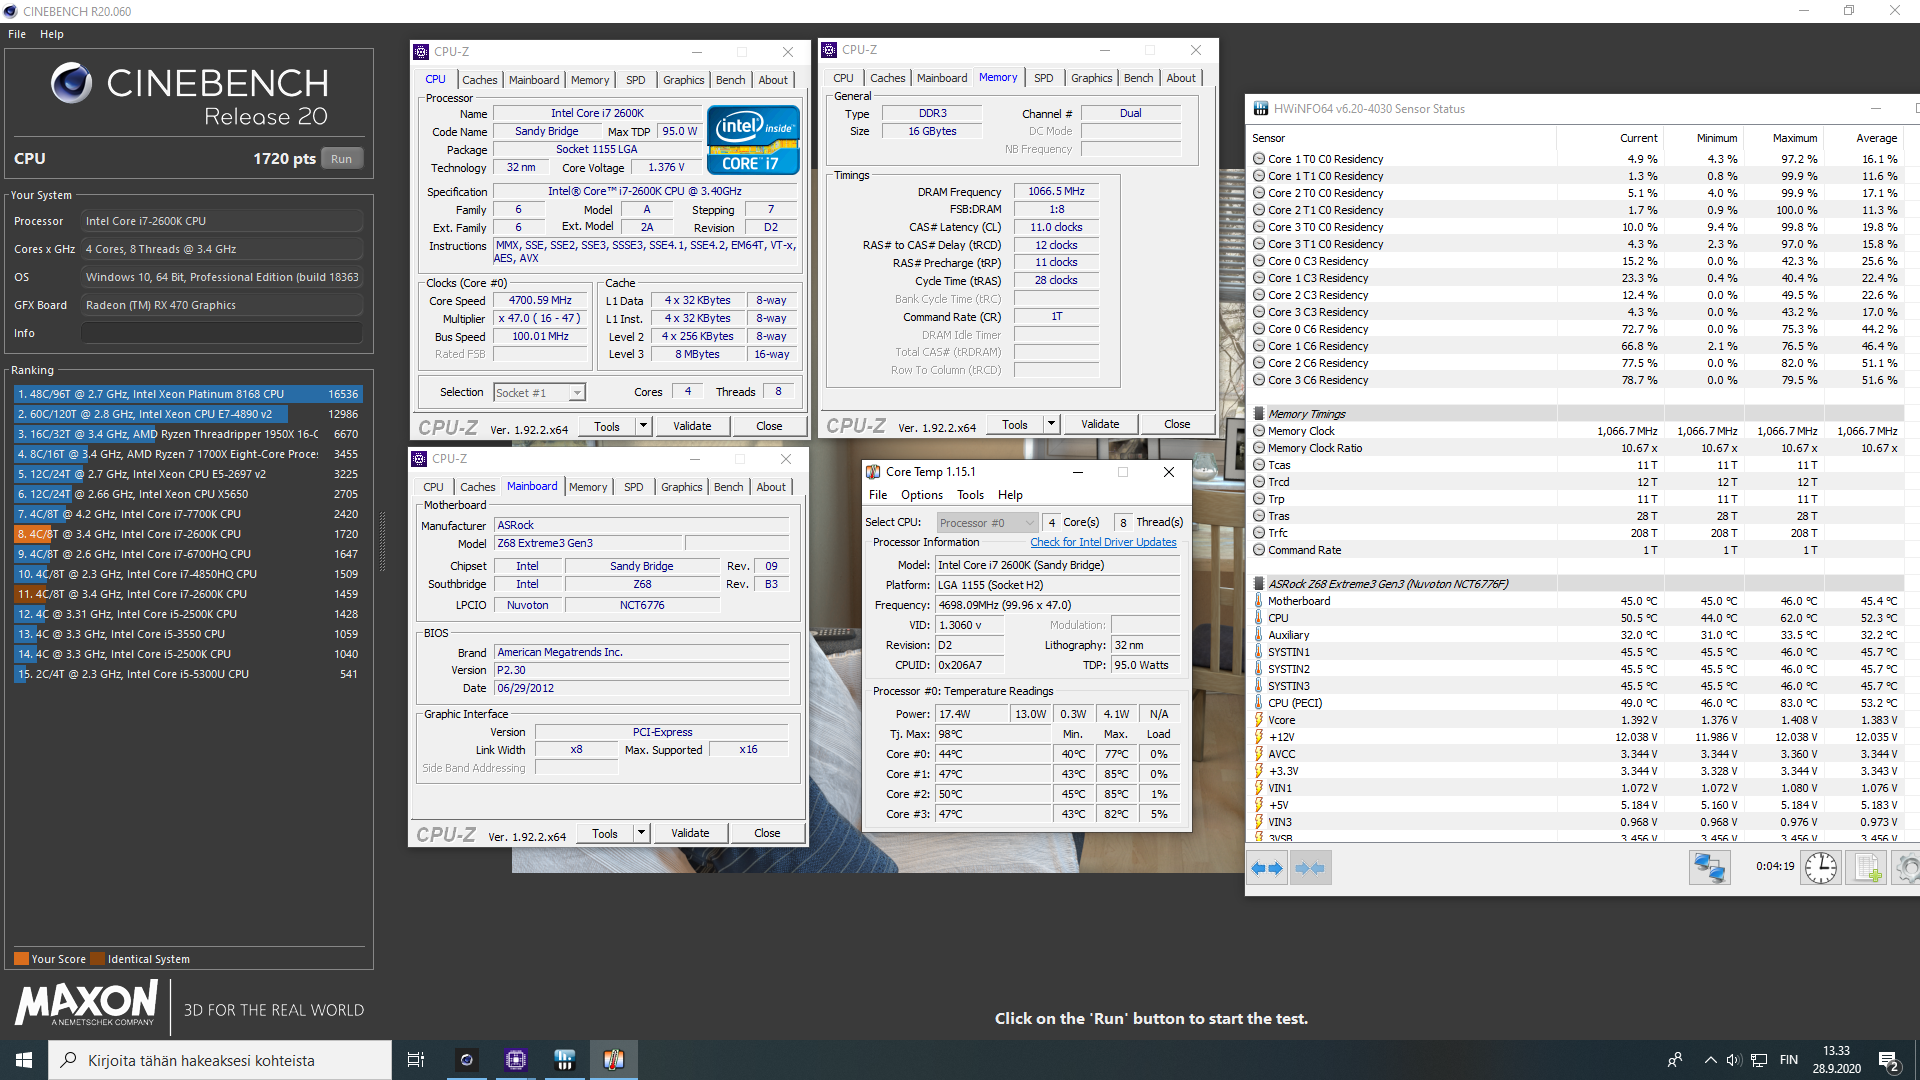The width and height of the screenshot is (1920, 1080).
Task: Click Validate in CPU-Z CPU window
Action: click(x=692, y=427)
